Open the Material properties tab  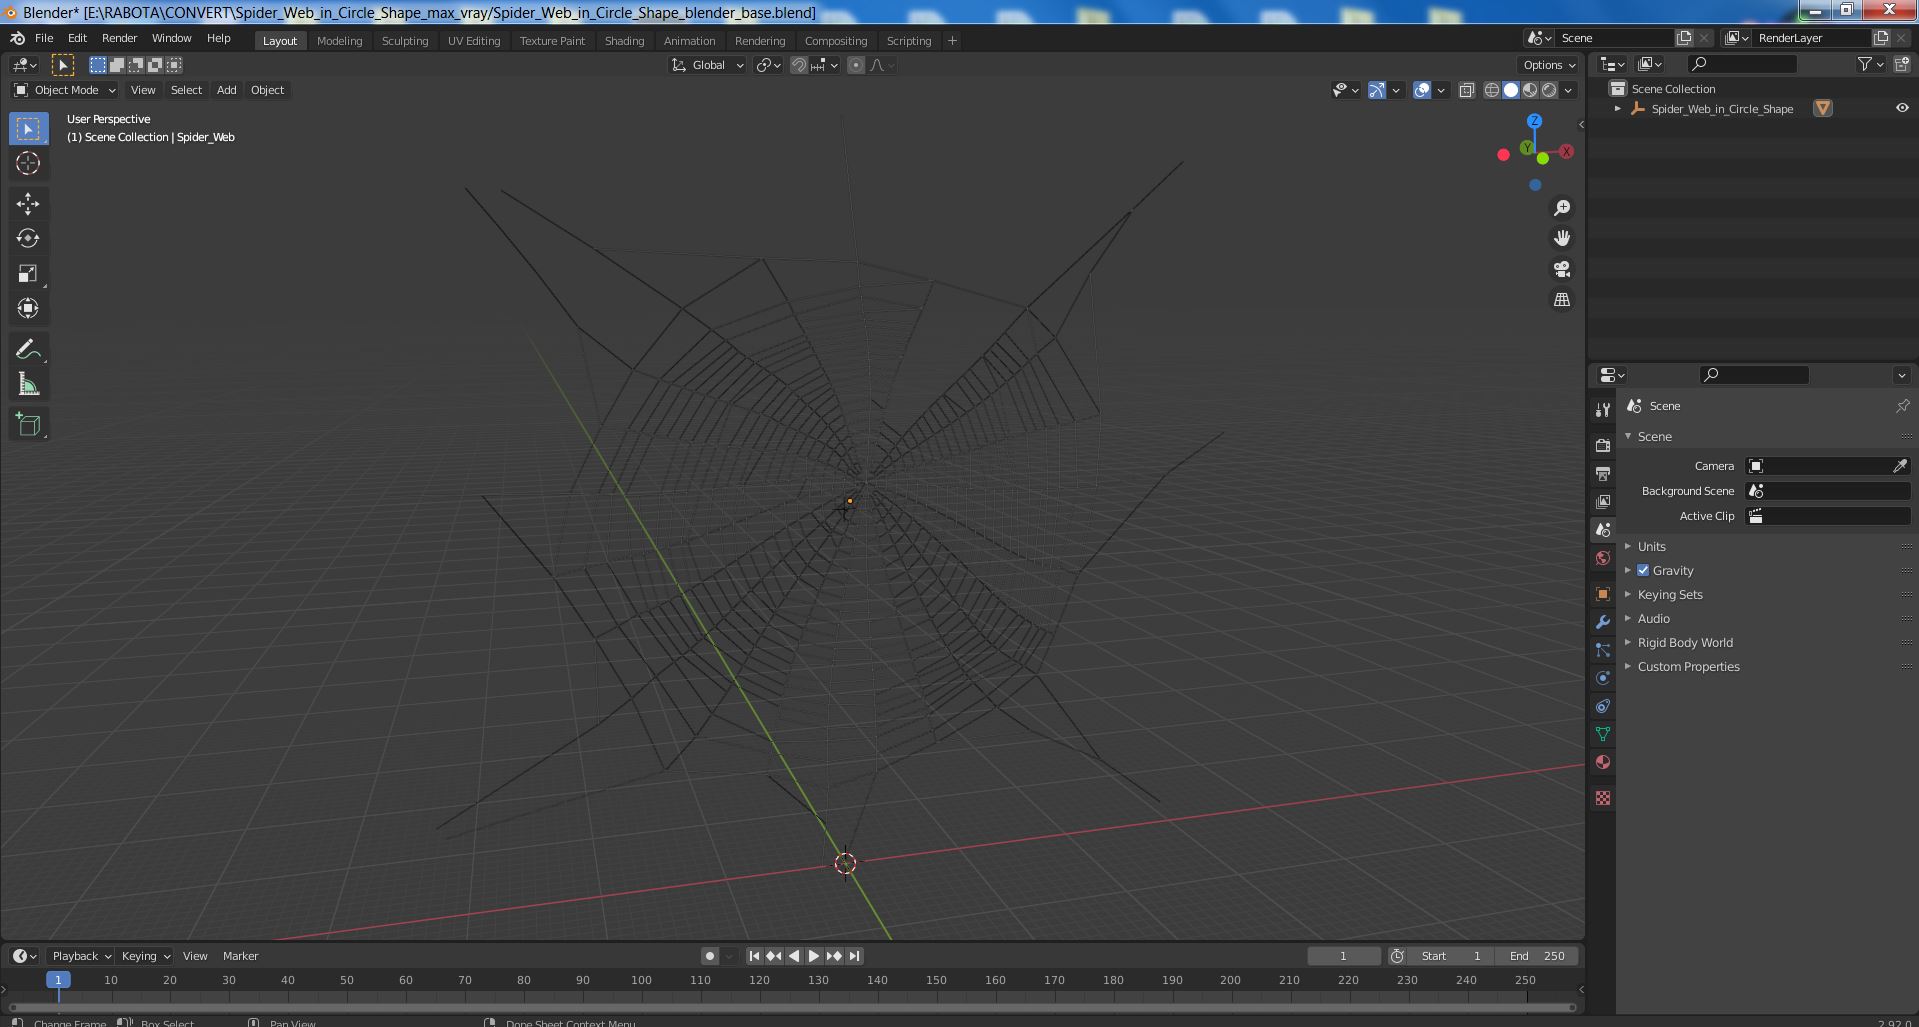tap(1603, 762)
